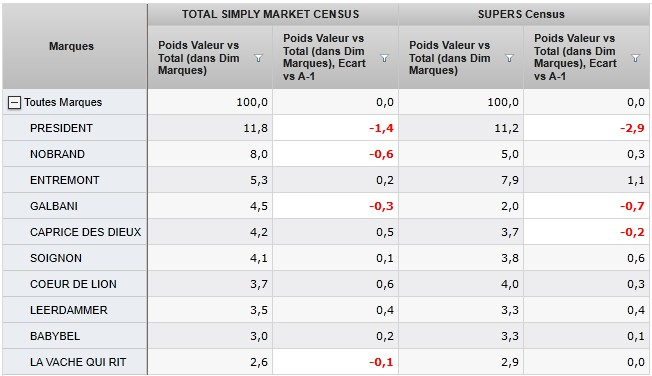Image resolution: width=652 pixels, height=376 pixels.
Task: Click SUPERS Census group header
Action: point(521,14)
